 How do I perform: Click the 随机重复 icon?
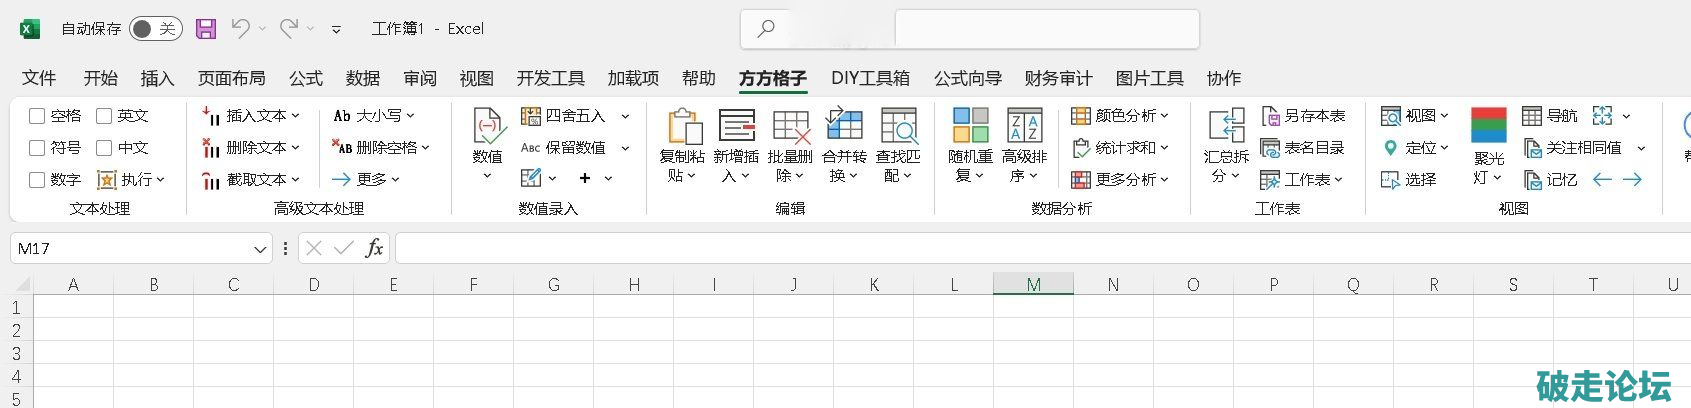(x=970, y=127)
